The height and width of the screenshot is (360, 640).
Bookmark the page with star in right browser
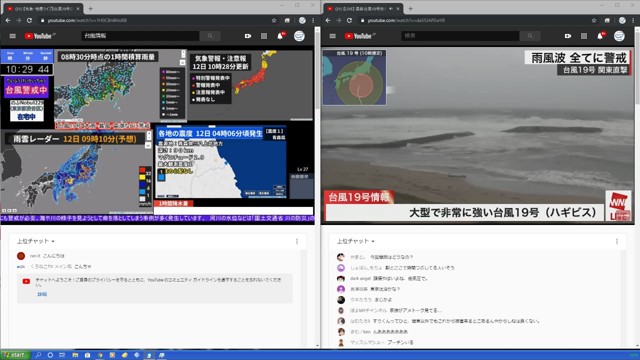click(594, 20)
